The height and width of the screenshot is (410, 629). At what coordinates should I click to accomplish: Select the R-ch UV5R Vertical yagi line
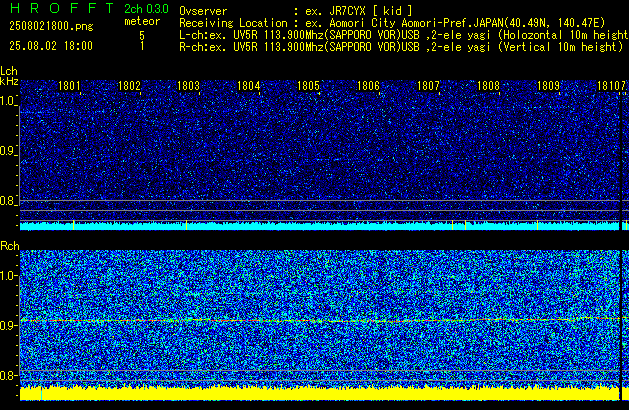tap(401, 47)
